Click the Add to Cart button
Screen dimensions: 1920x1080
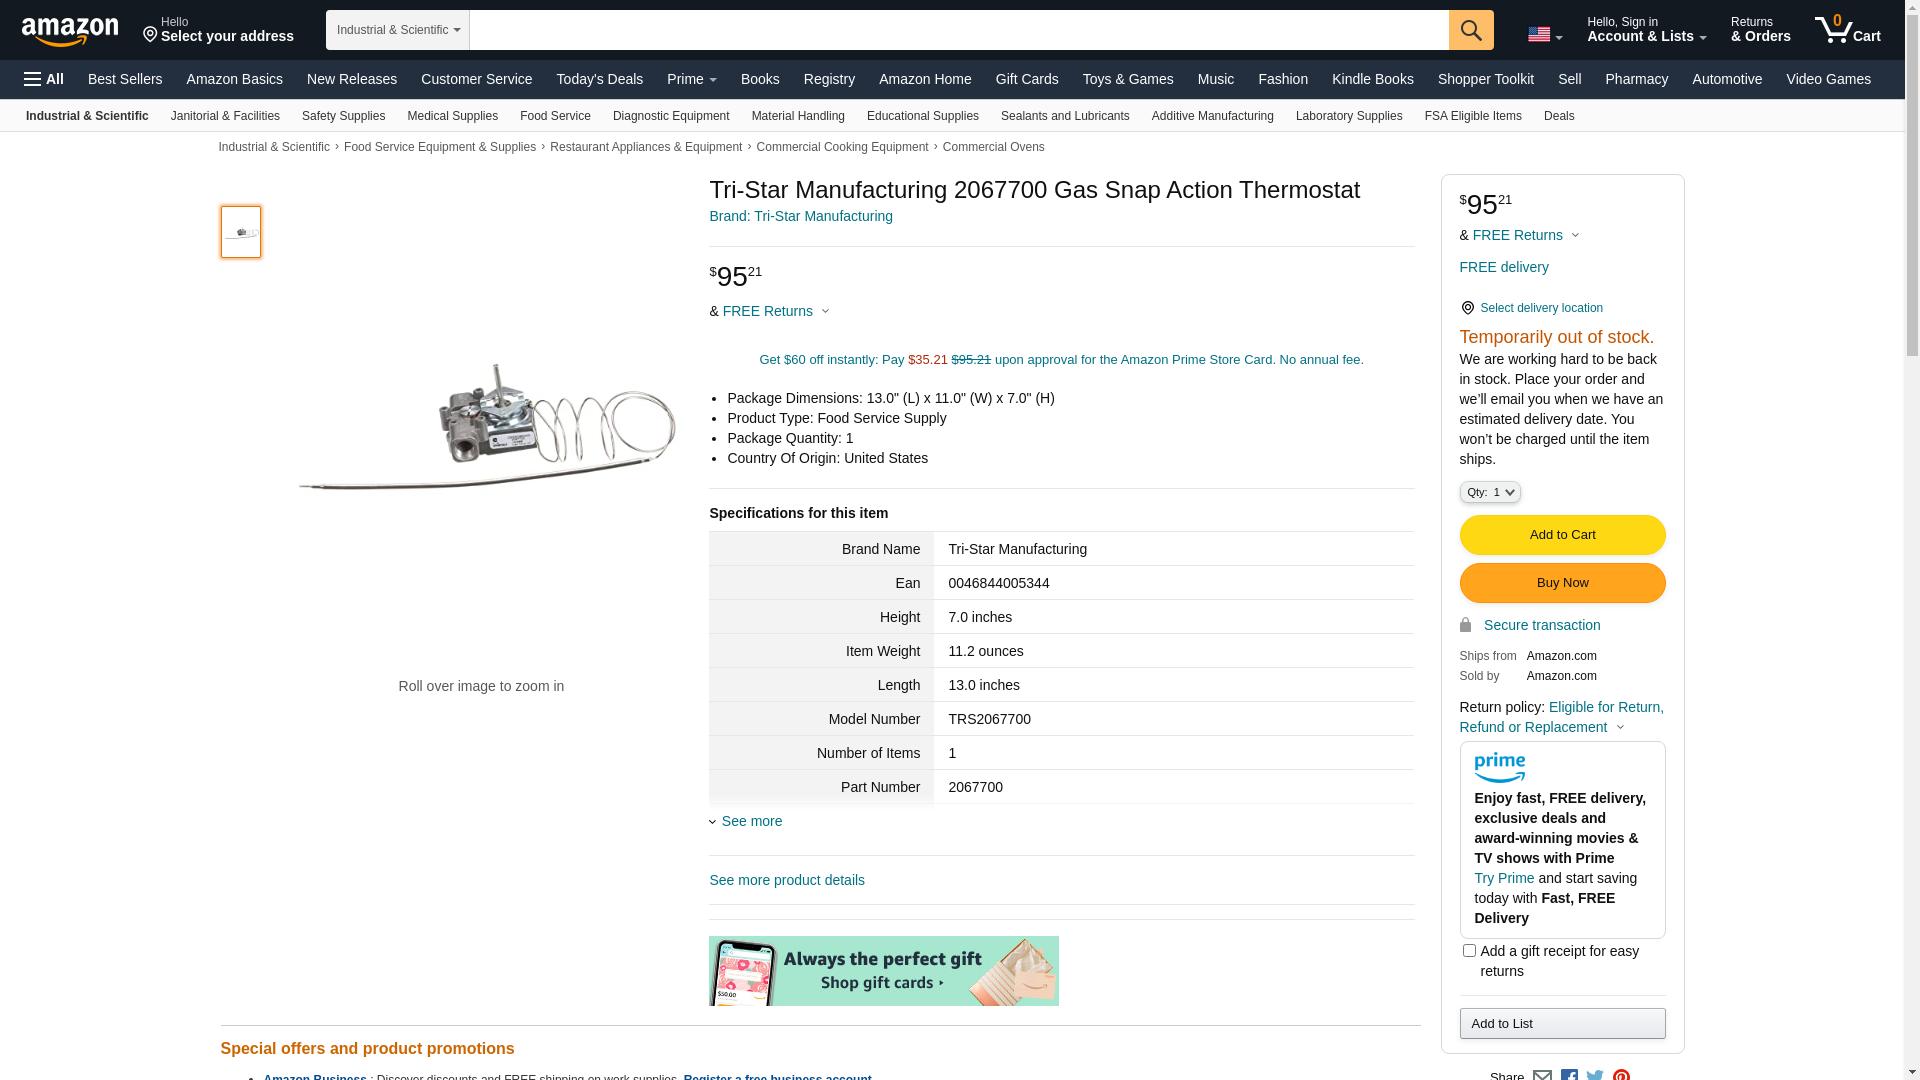1562,535
